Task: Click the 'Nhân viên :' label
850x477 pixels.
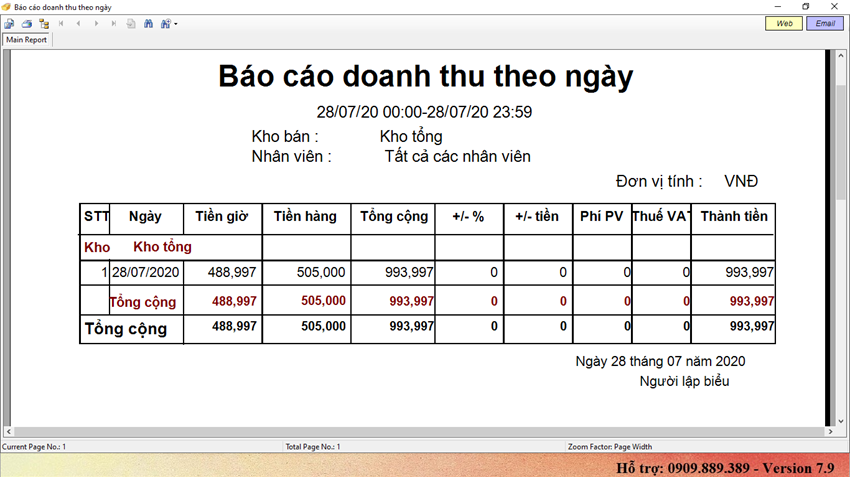Action: (x=292, y=157)
